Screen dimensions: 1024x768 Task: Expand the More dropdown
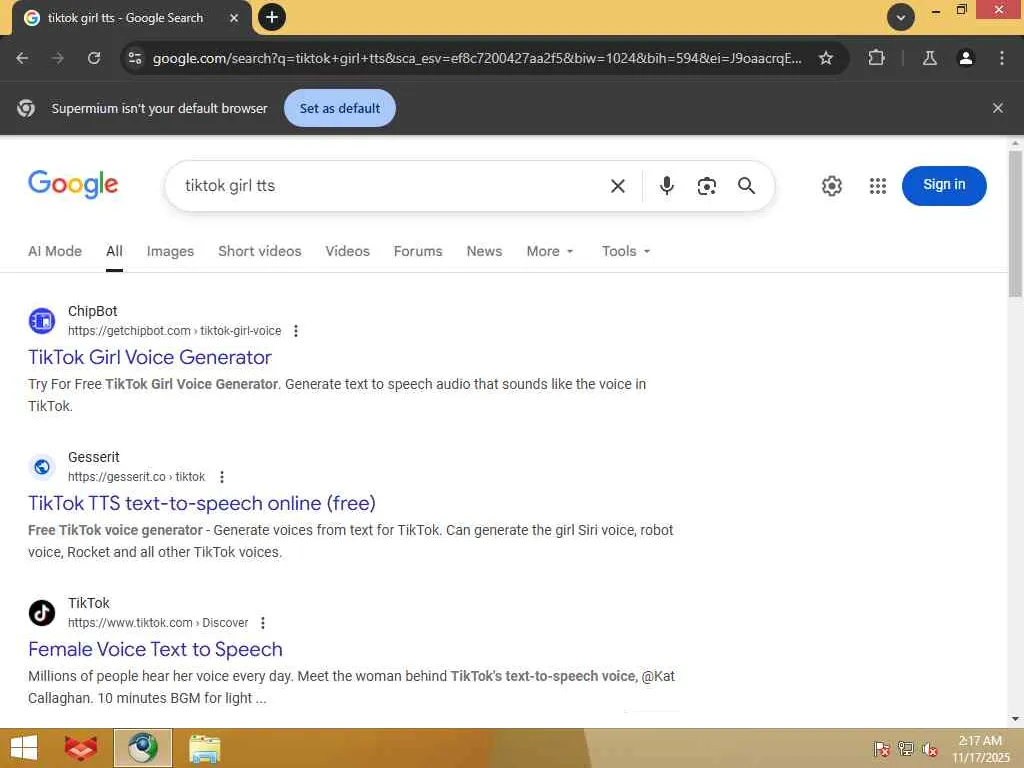[x=550, y=251]
